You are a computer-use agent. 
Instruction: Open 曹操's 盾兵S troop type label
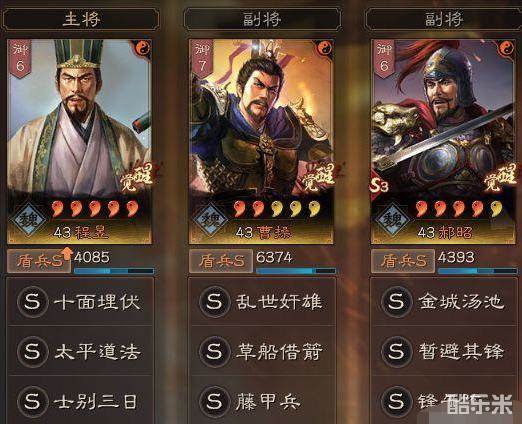click(221, 261)
